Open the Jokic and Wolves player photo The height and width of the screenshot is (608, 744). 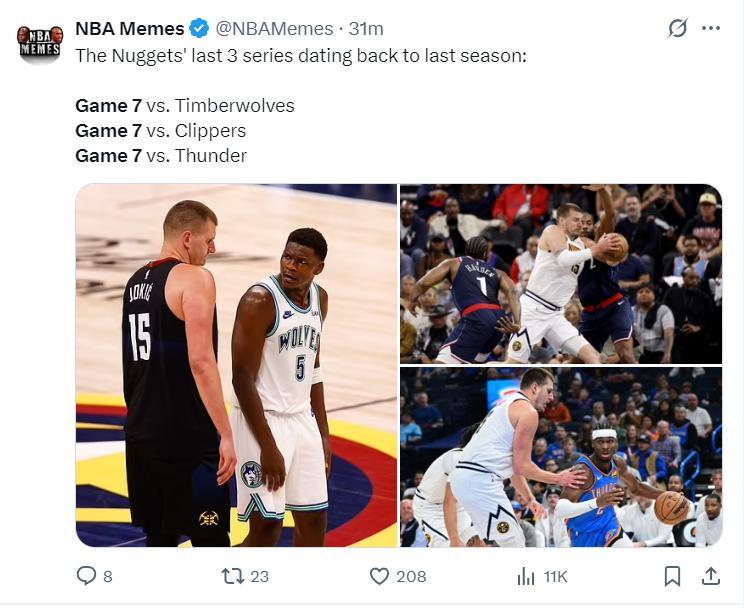pyautogui.click(x=236, y=365)
